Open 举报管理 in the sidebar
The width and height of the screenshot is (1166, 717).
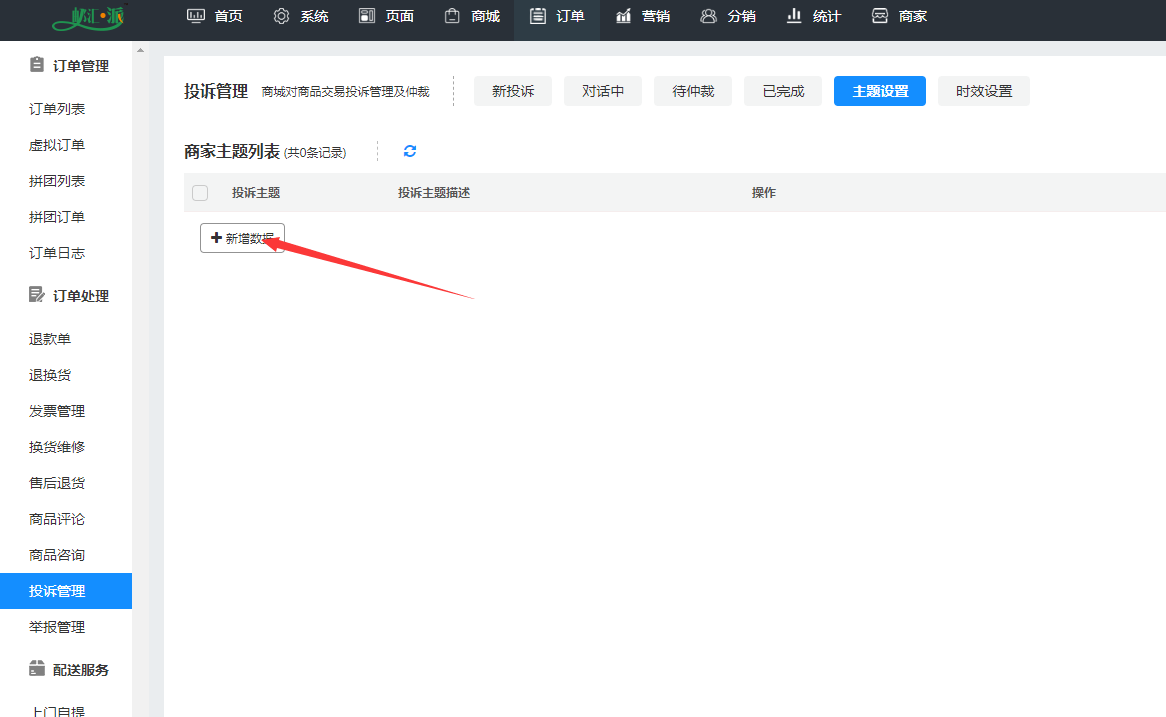pos(57,627)
